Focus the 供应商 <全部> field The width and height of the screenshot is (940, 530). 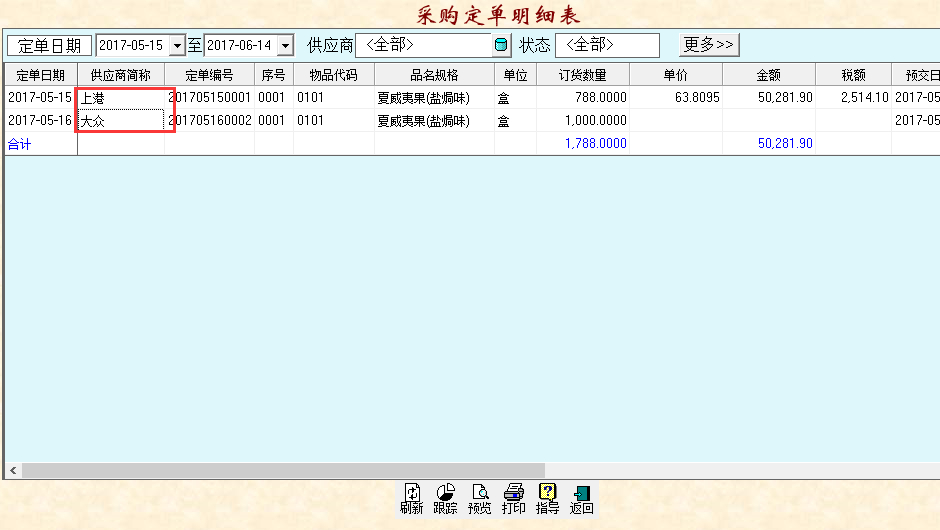click(424, 45)
